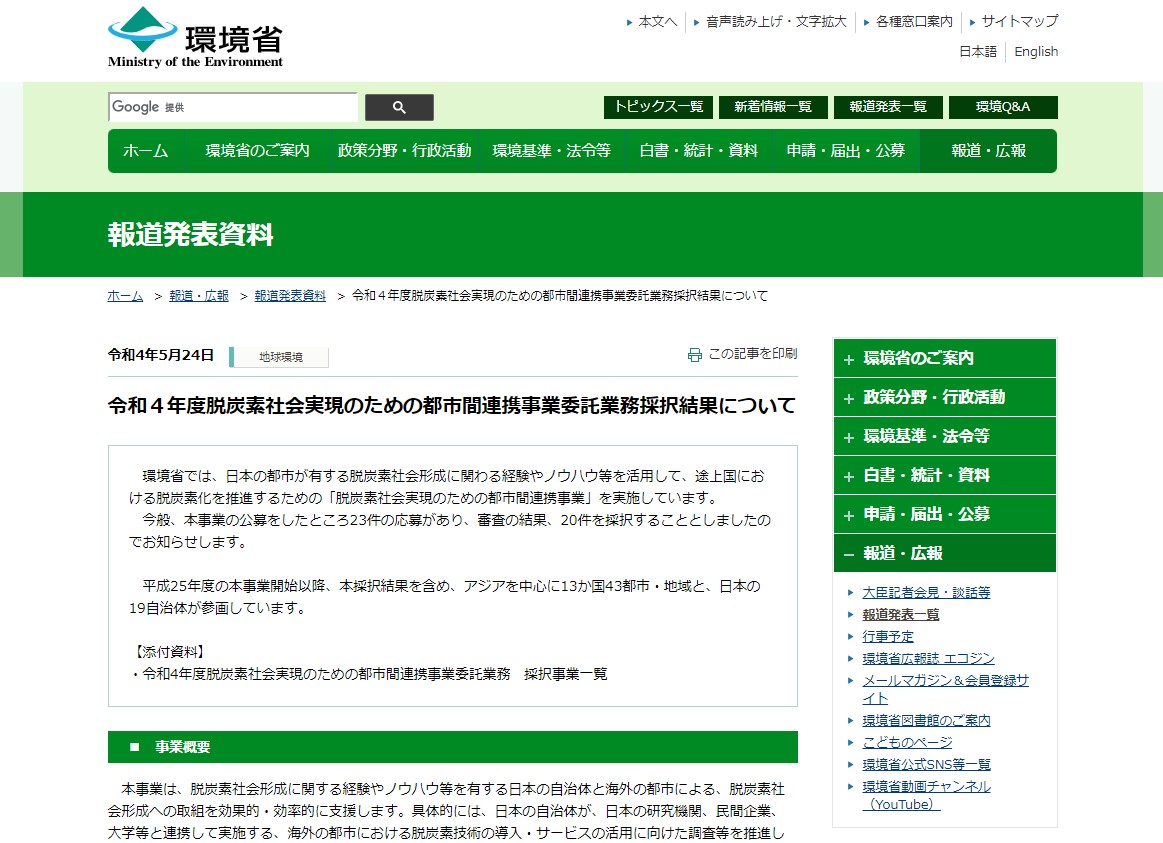Image resolution: width=1163 pixels, height=843 pixels.
Task: Click the printer icon to print article
Action: pyautogui.click(x=694, y=354)
